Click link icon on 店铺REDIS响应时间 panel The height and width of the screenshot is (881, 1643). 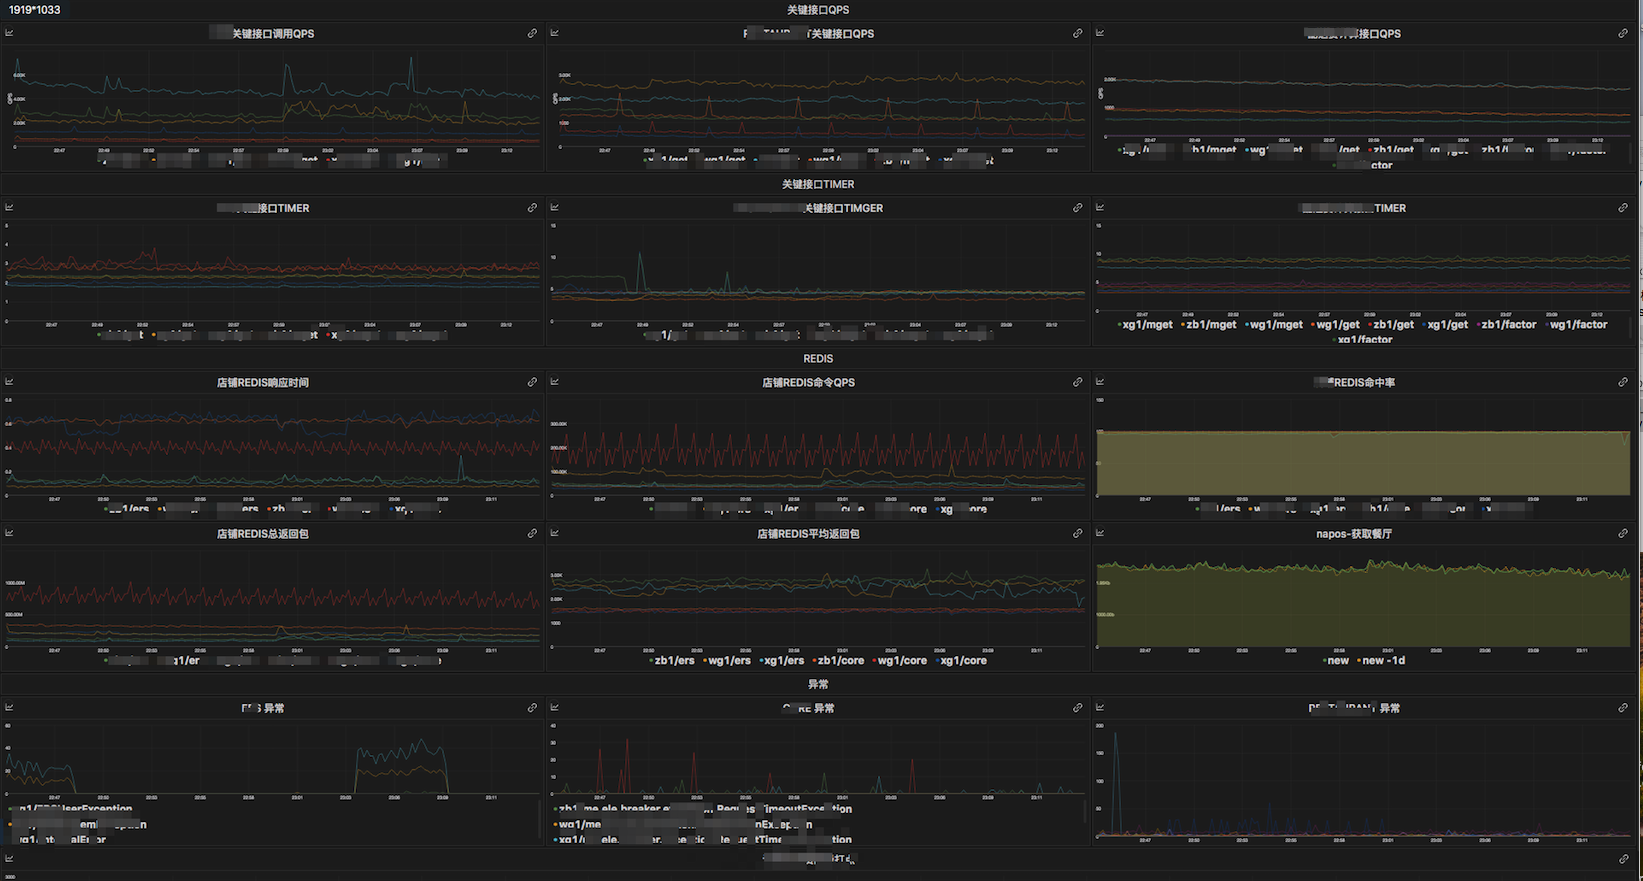(x=532, y=382)
